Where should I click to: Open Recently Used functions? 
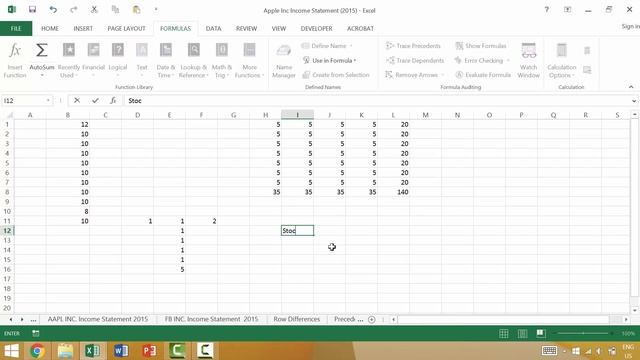[69, 60]
